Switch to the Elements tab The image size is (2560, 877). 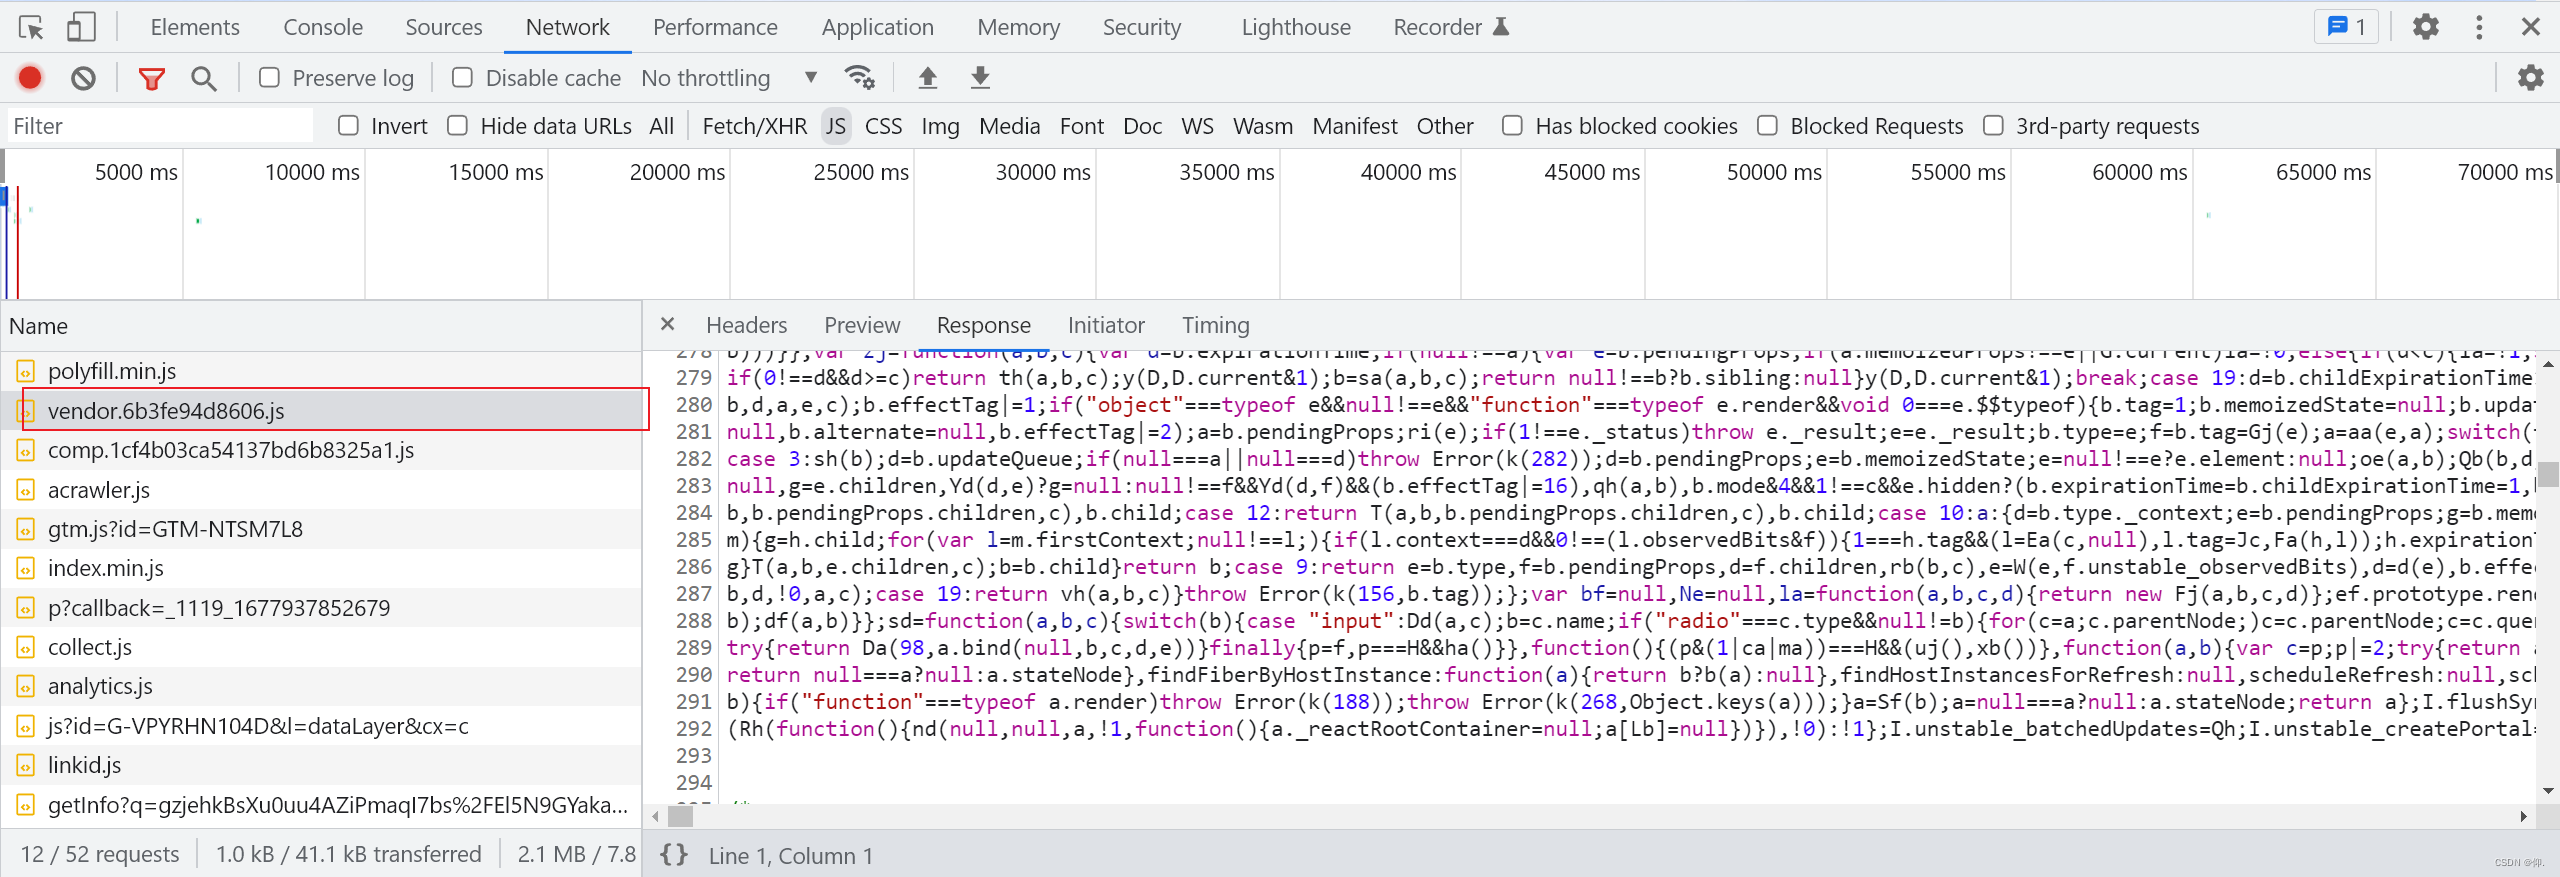point(195,27)
